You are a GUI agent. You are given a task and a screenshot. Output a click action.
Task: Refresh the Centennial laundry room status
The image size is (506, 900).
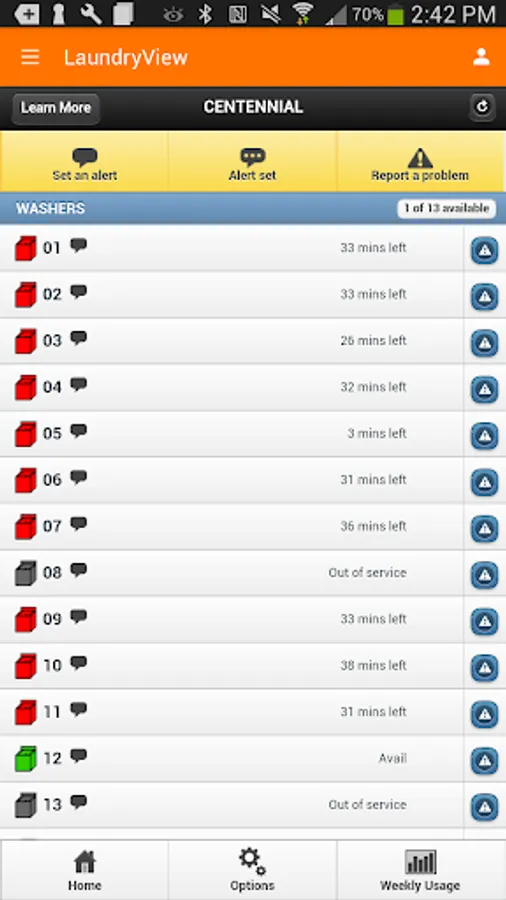pos(482,107)
